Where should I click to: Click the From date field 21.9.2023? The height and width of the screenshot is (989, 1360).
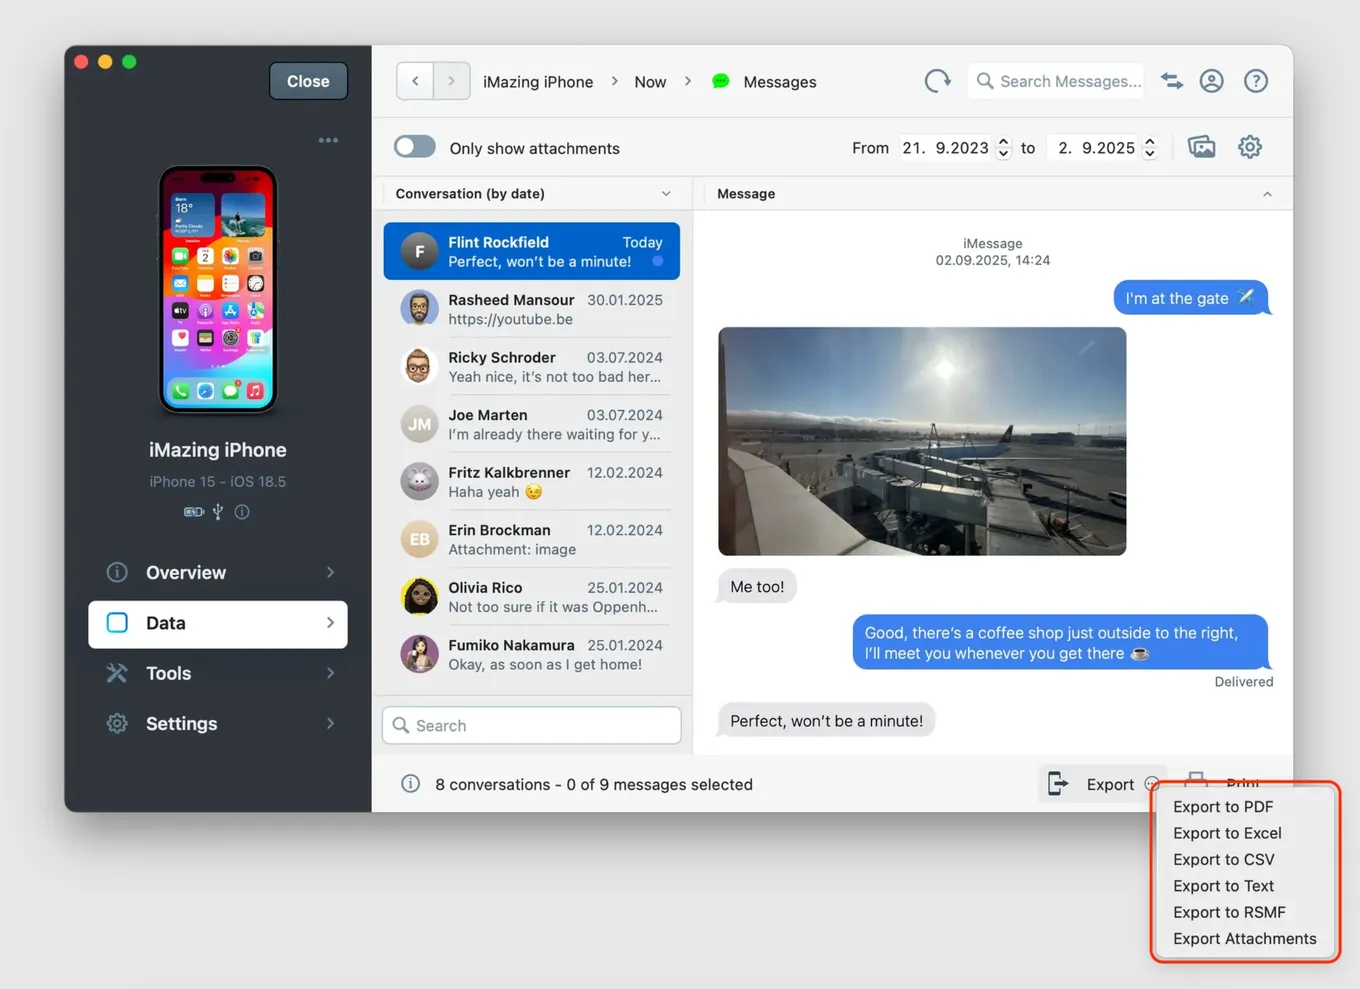click(x=946, y=148)
